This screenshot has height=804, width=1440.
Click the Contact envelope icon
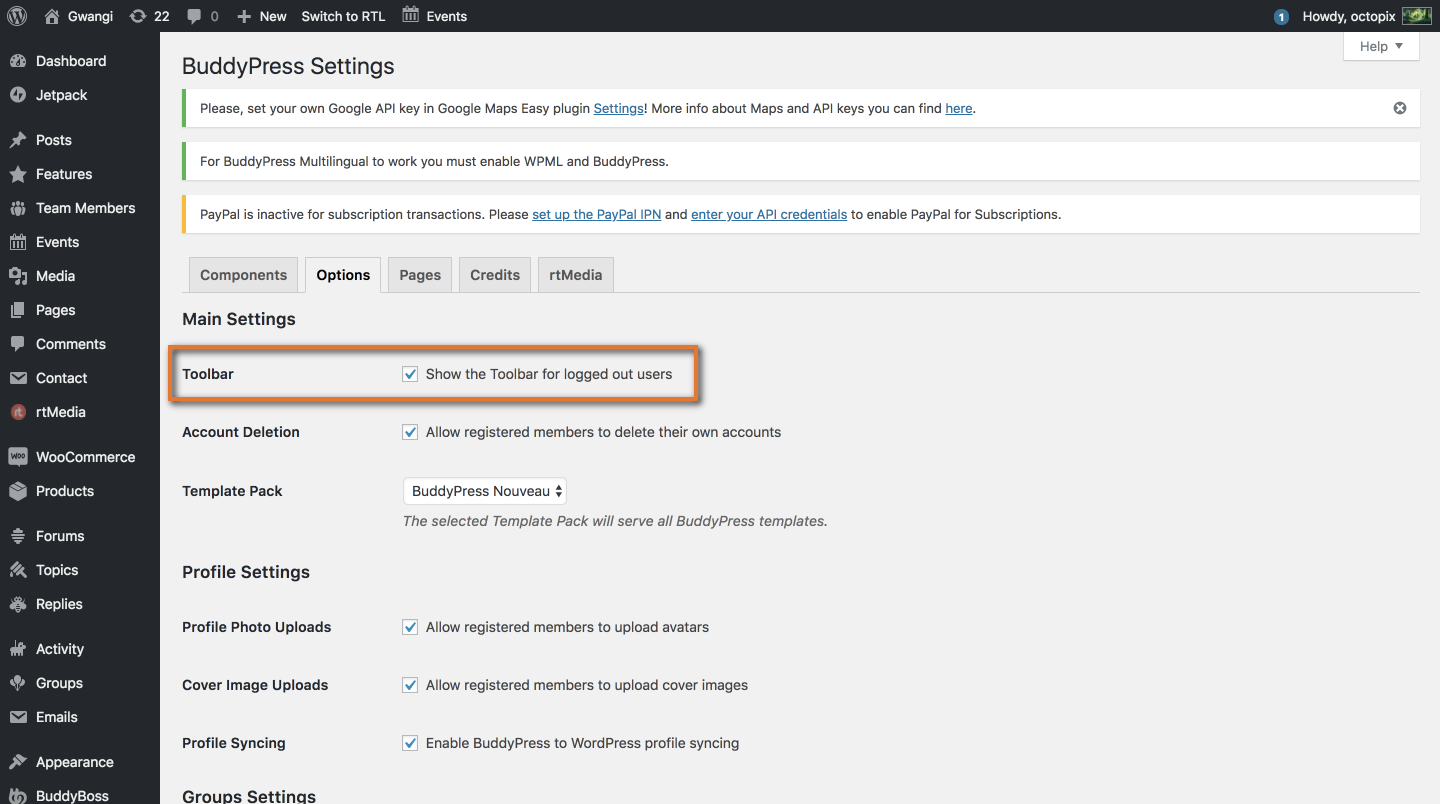[x=18, y=378]
